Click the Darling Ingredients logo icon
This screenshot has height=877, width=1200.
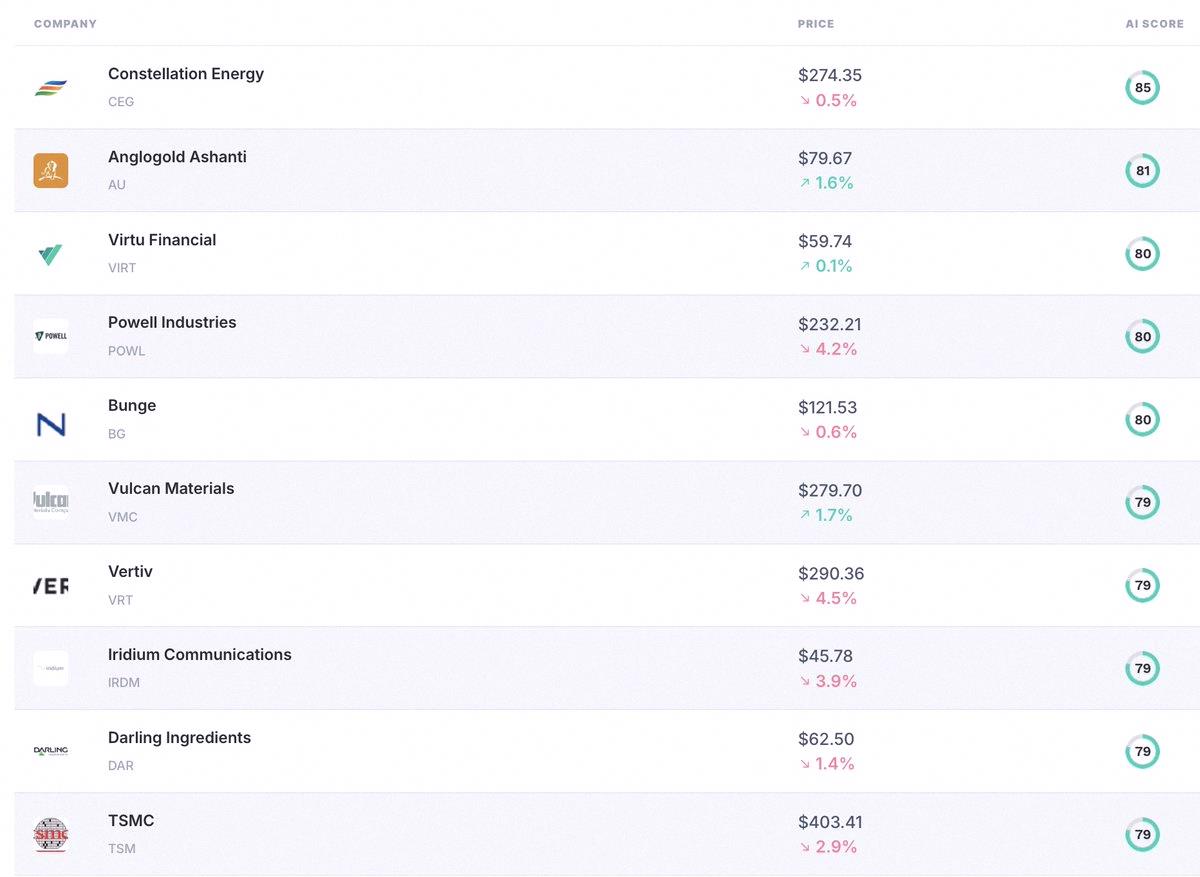(x=51, y=752)
